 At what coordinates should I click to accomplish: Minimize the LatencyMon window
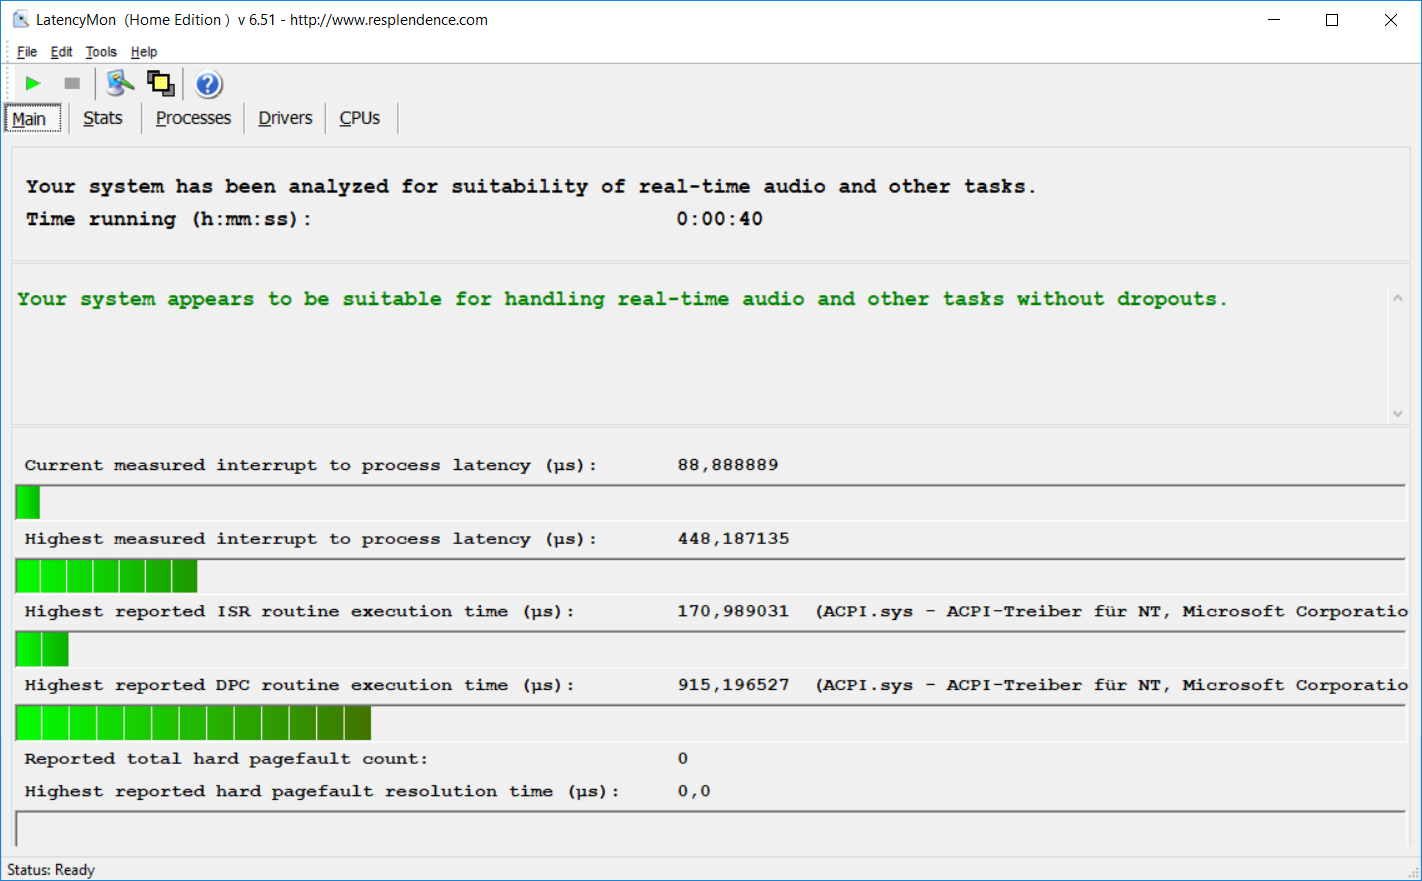click(x=1274, y=20)
